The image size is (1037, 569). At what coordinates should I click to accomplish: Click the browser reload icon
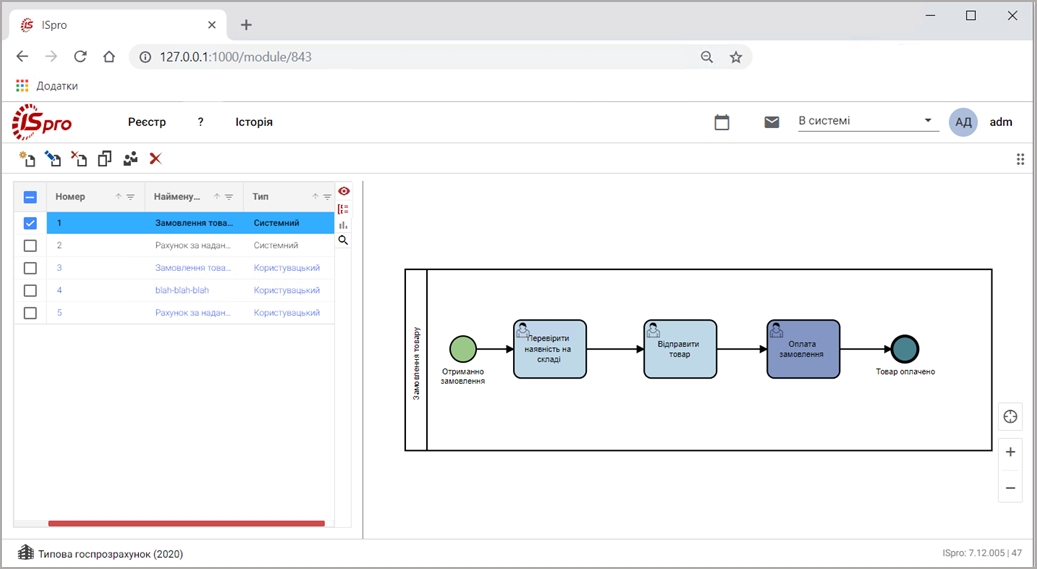pos(80,57)
